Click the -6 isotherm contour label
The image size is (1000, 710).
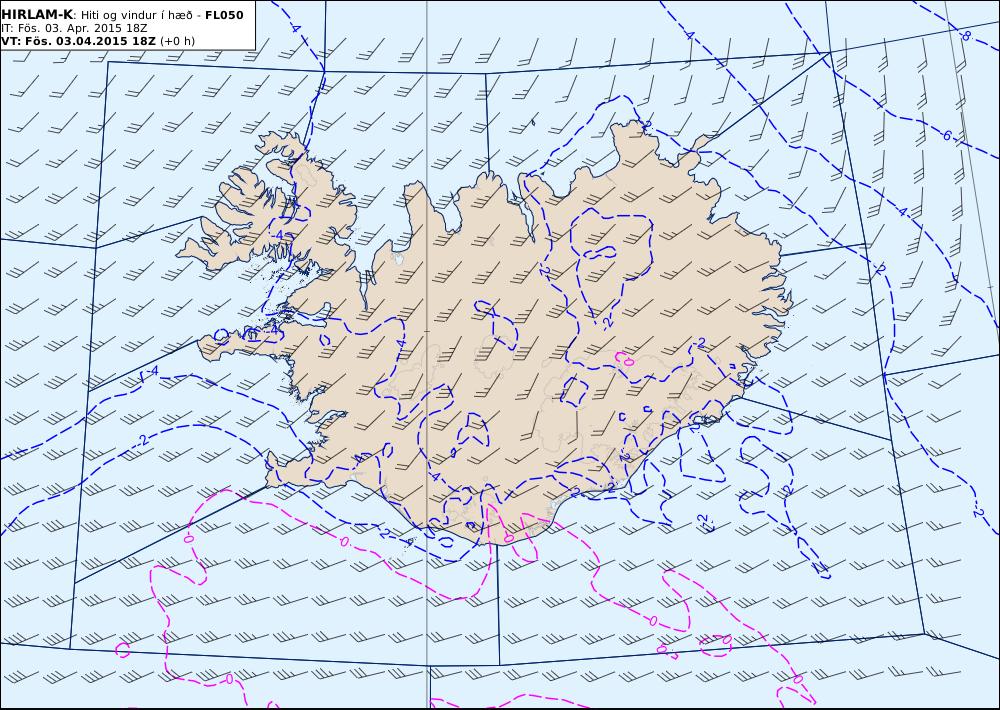click(x=947, y=135)
